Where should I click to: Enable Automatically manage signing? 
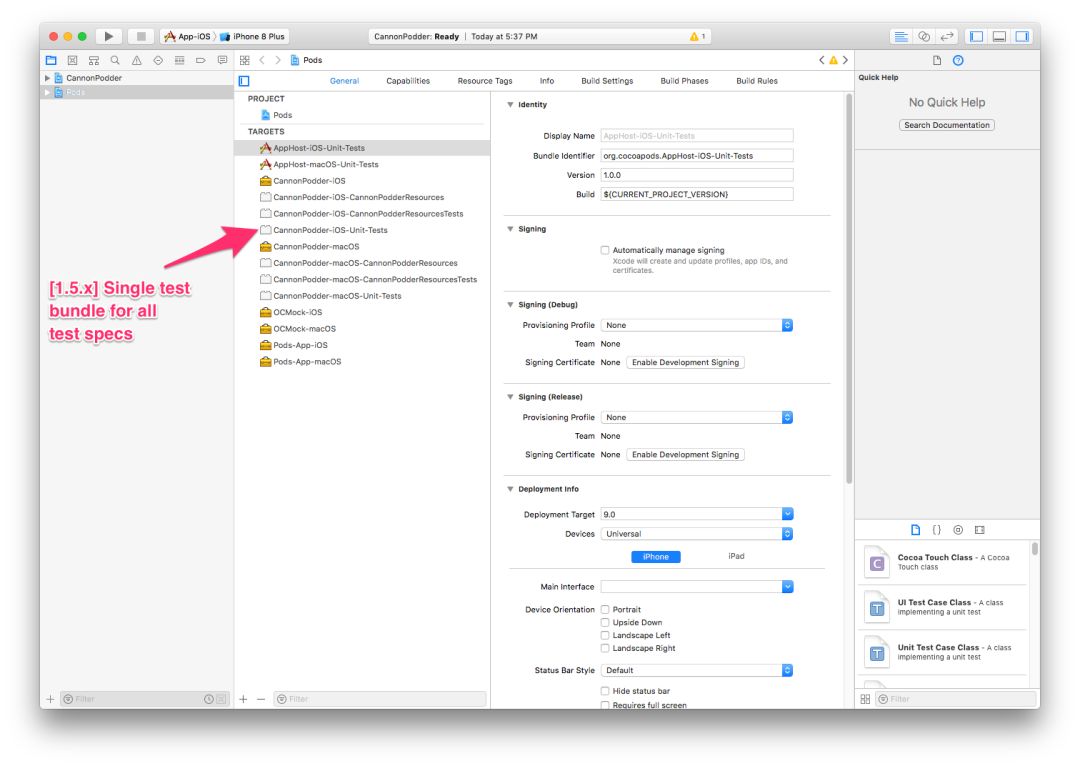[605, 250]
